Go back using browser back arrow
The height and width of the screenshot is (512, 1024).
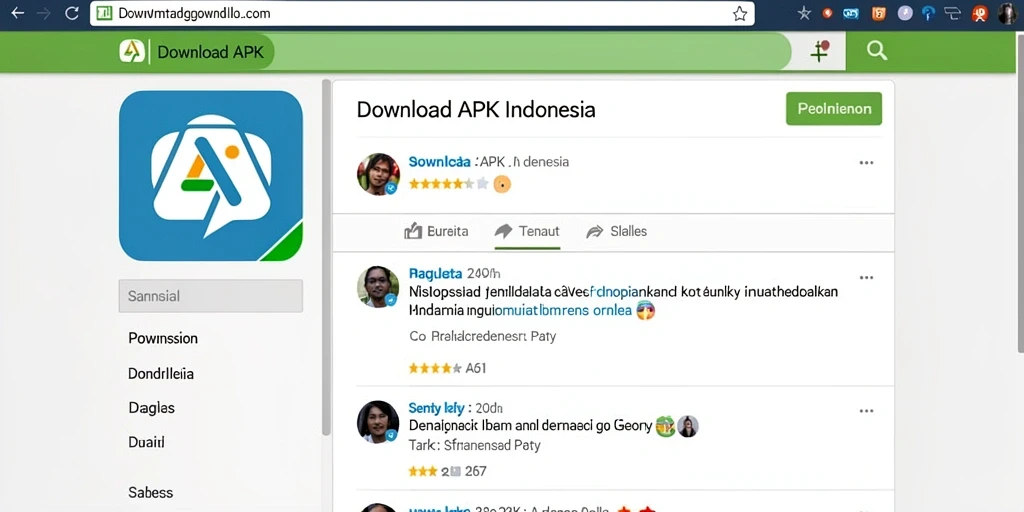pyautogui.click(x=18, y=13)
